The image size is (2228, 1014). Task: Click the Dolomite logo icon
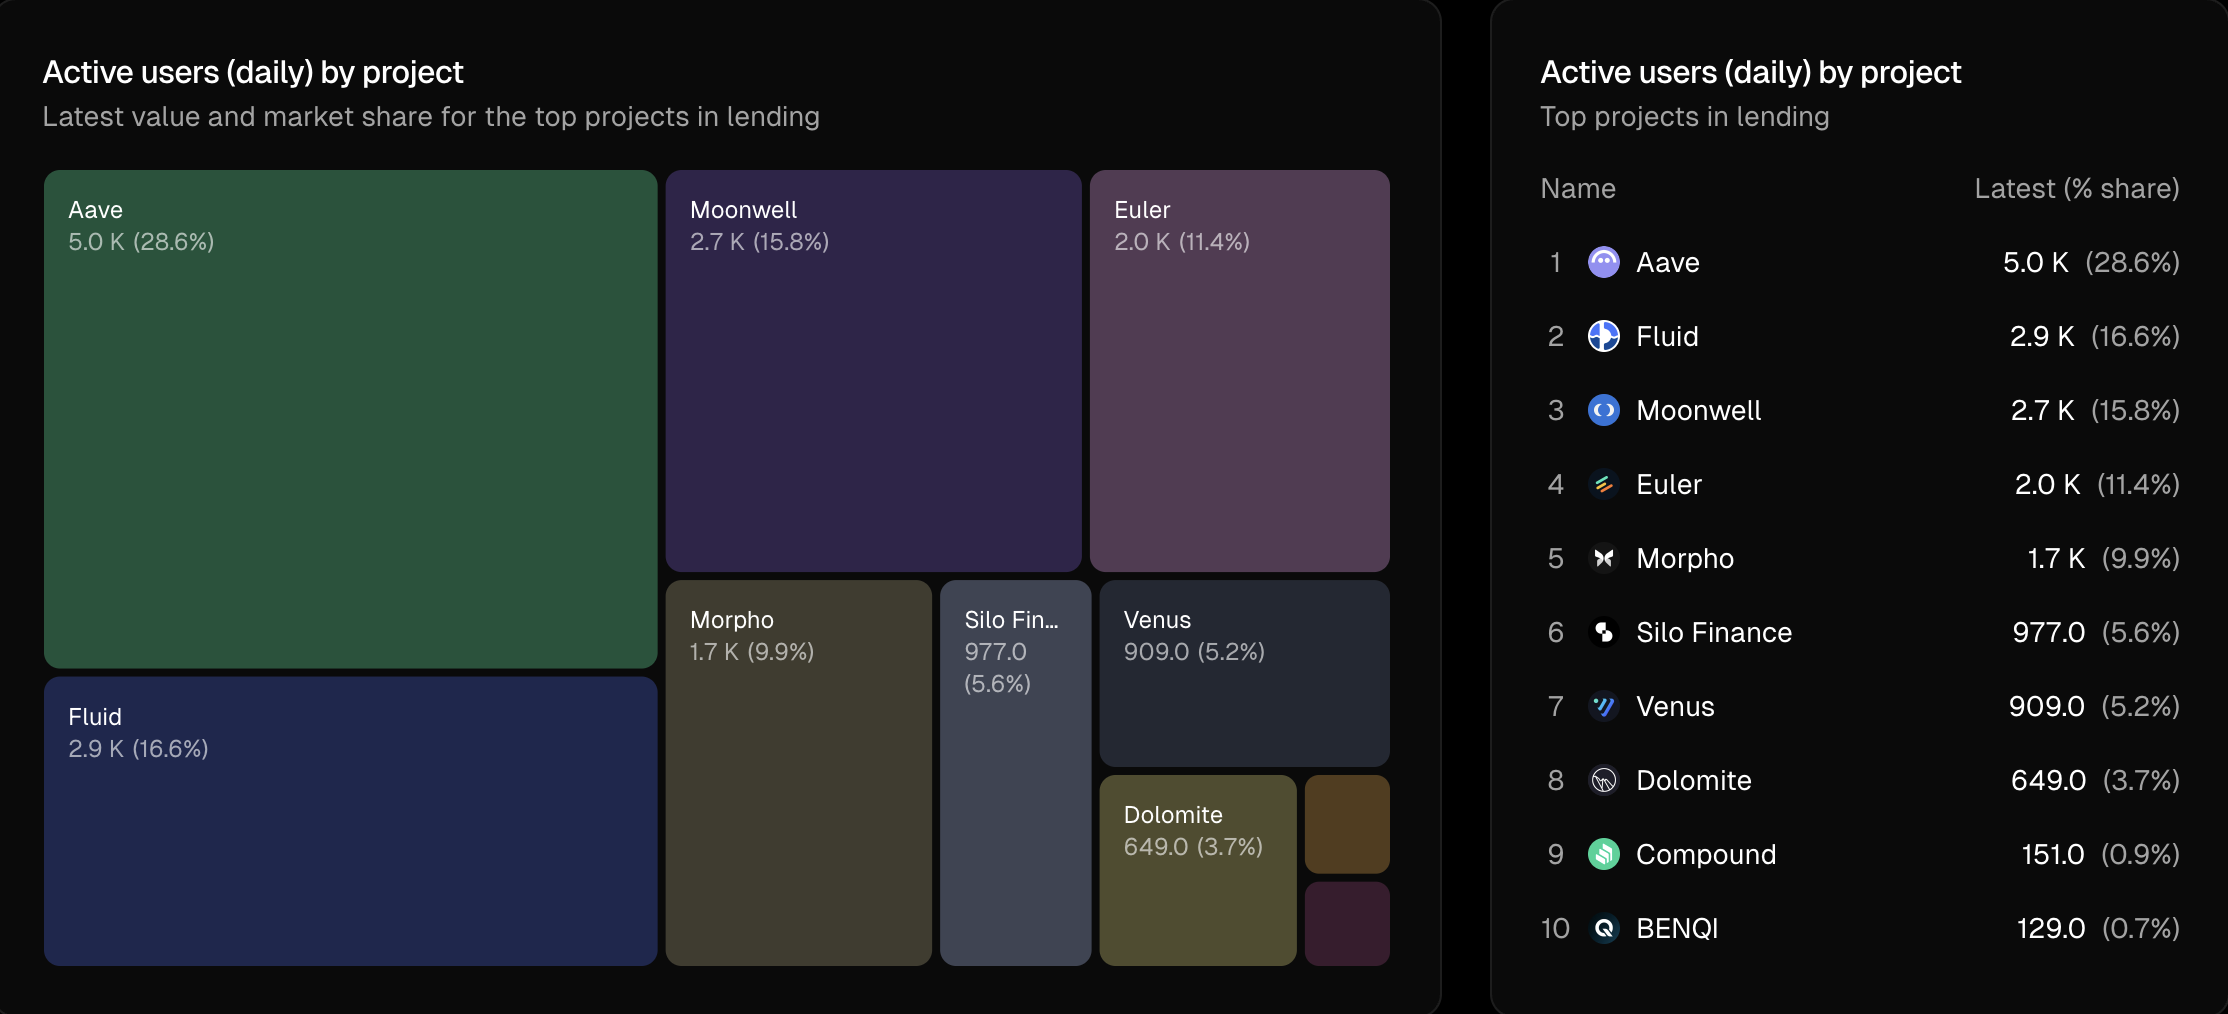pyautogui.click(x=1603, y=781)
